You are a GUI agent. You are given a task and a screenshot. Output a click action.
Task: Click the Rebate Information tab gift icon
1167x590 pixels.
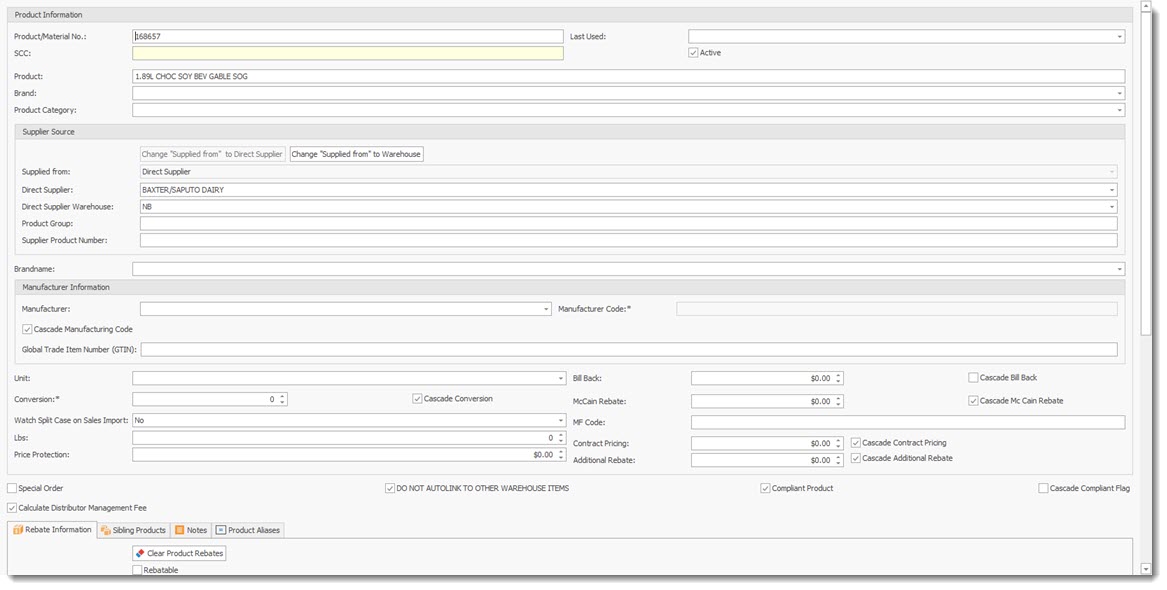[x=17, y=530]
